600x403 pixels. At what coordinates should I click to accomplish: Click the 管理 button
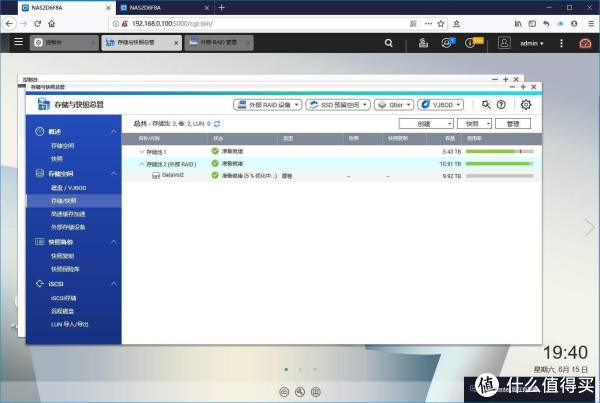tap(513, 123)
